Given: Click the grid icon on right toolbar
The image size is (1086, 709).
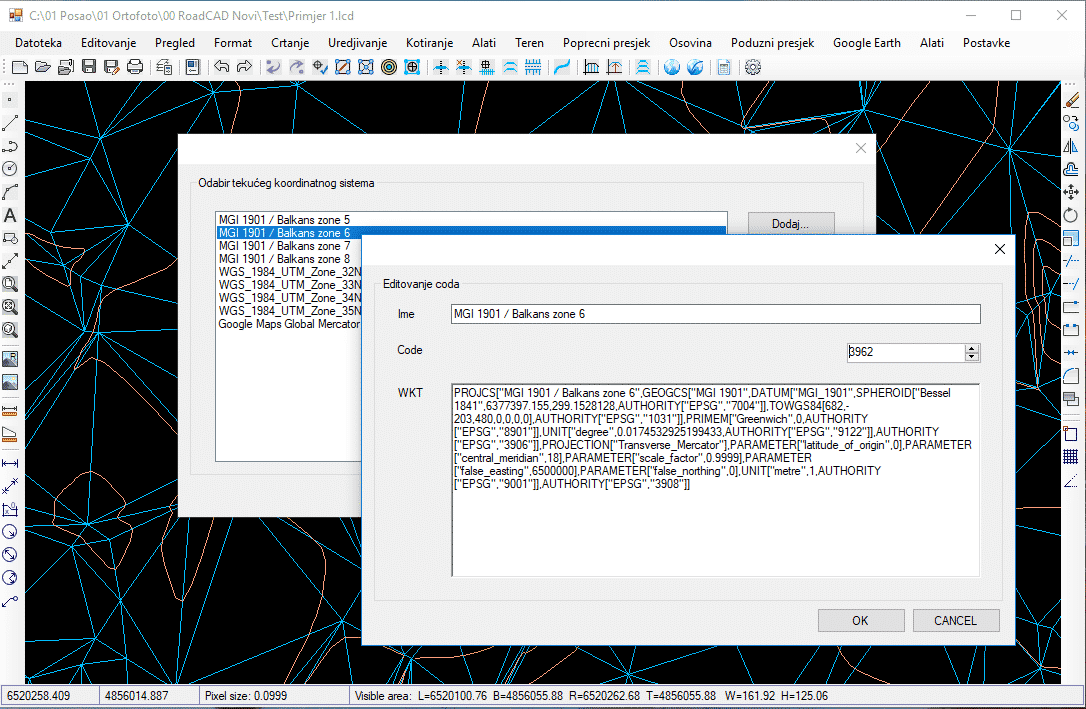Looking at the screenshot, I should [x=1071, y=457].
